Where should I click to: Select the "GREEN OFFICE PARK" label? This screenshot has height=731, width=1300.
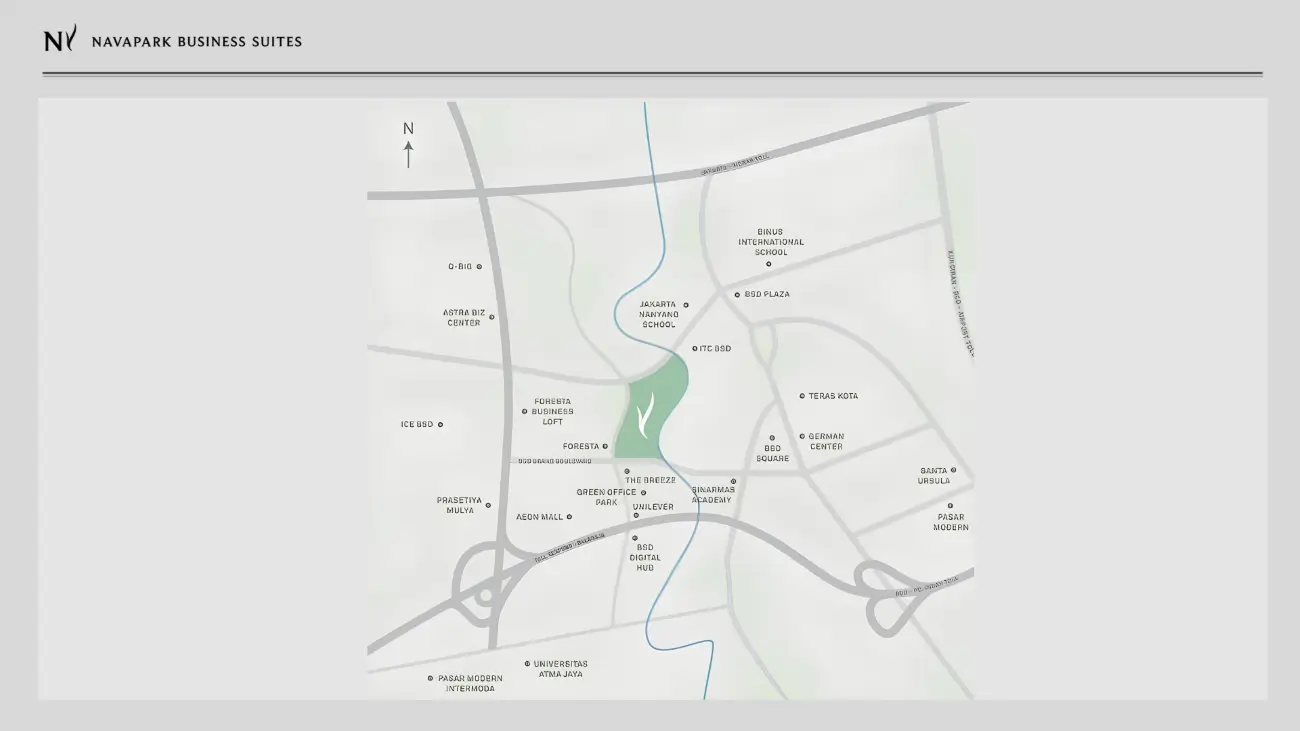606,497
